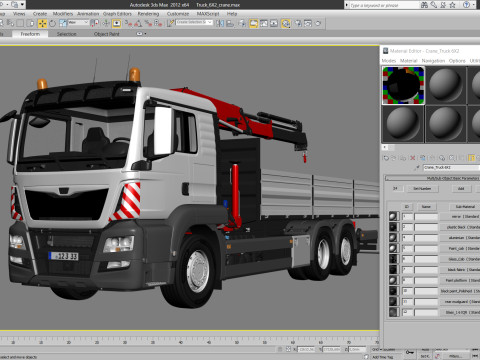Open Create Selection Set dropdown
The height and width of the screenshot is (360, 480).
(x=194, y=22)
